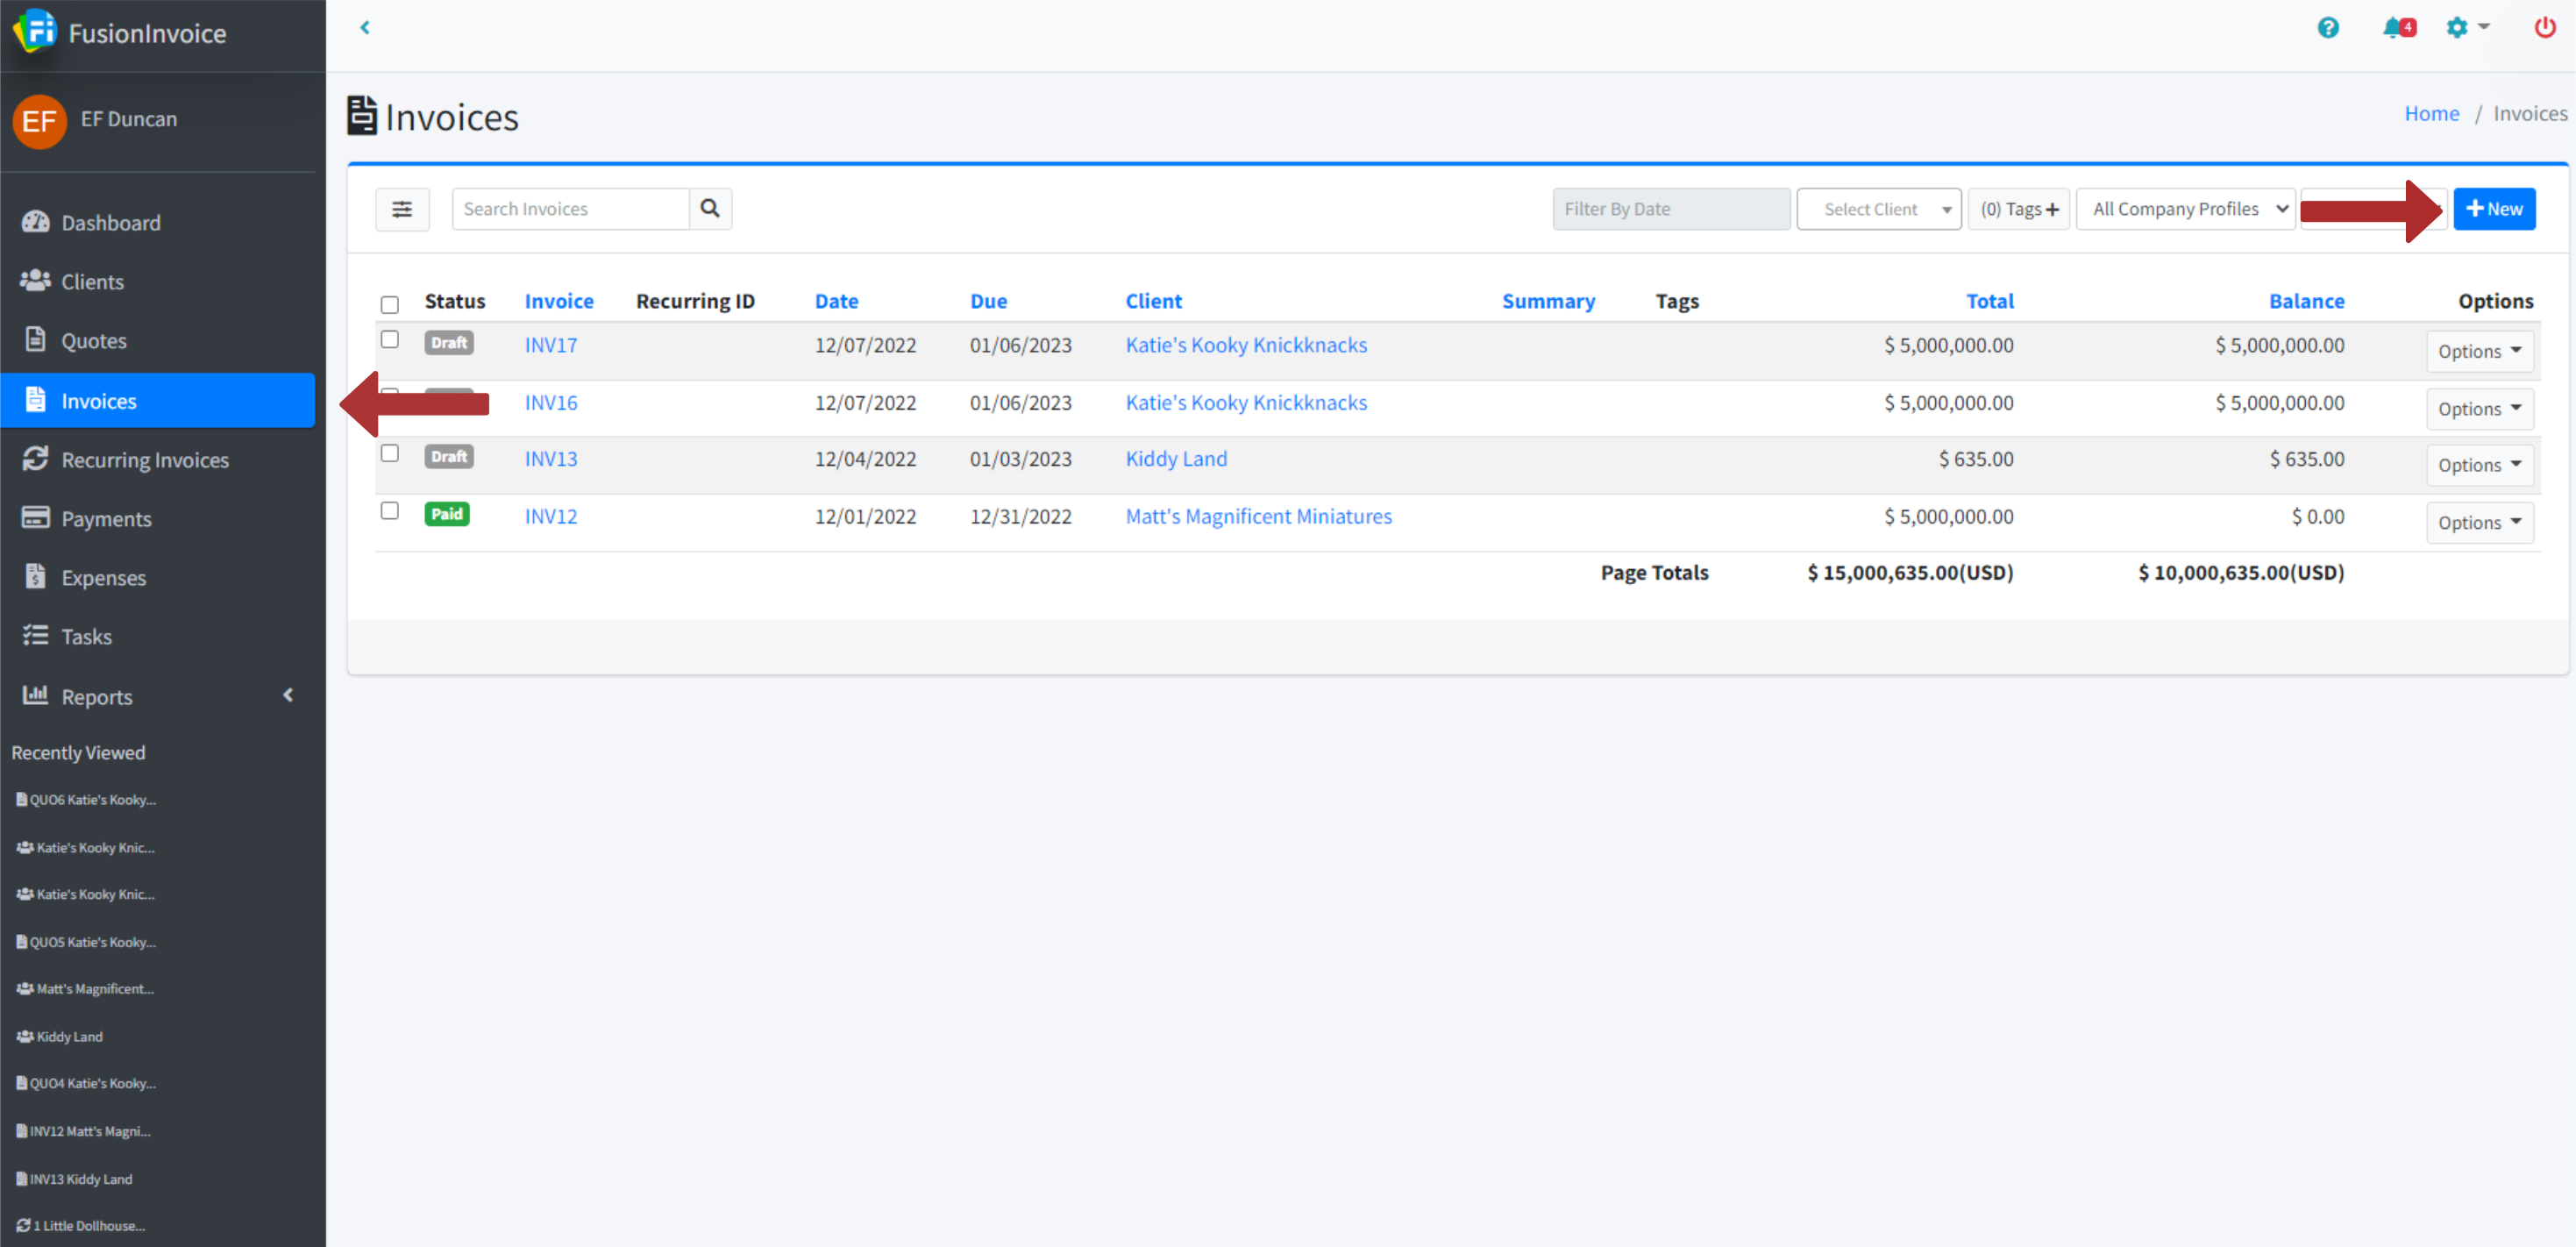The image size is (2576, 1247).
Task: Open the Select Client dropdown
Action: click(1878, 208)
